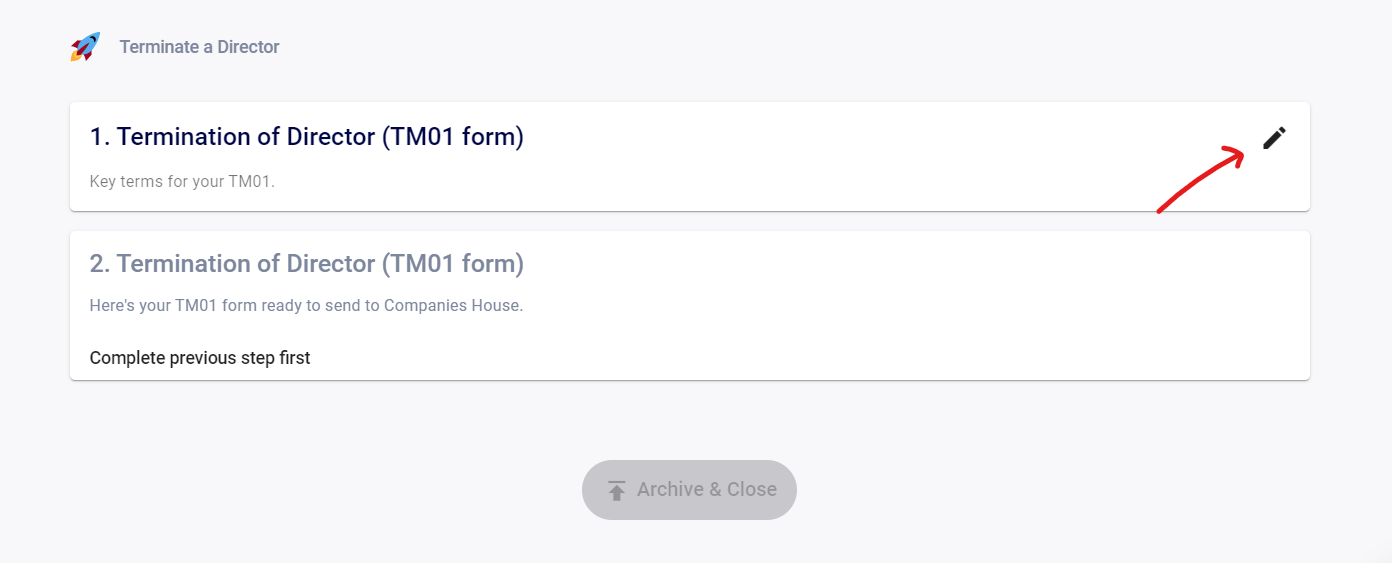The image size is (1392, 563).
Task: Click the red arrow annotation
Action: (1200, 180)
